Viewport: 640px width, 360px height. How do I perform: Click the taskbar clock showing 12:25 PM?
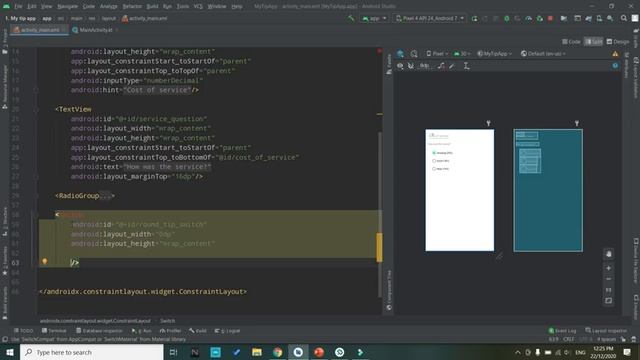tap(602, 352)
